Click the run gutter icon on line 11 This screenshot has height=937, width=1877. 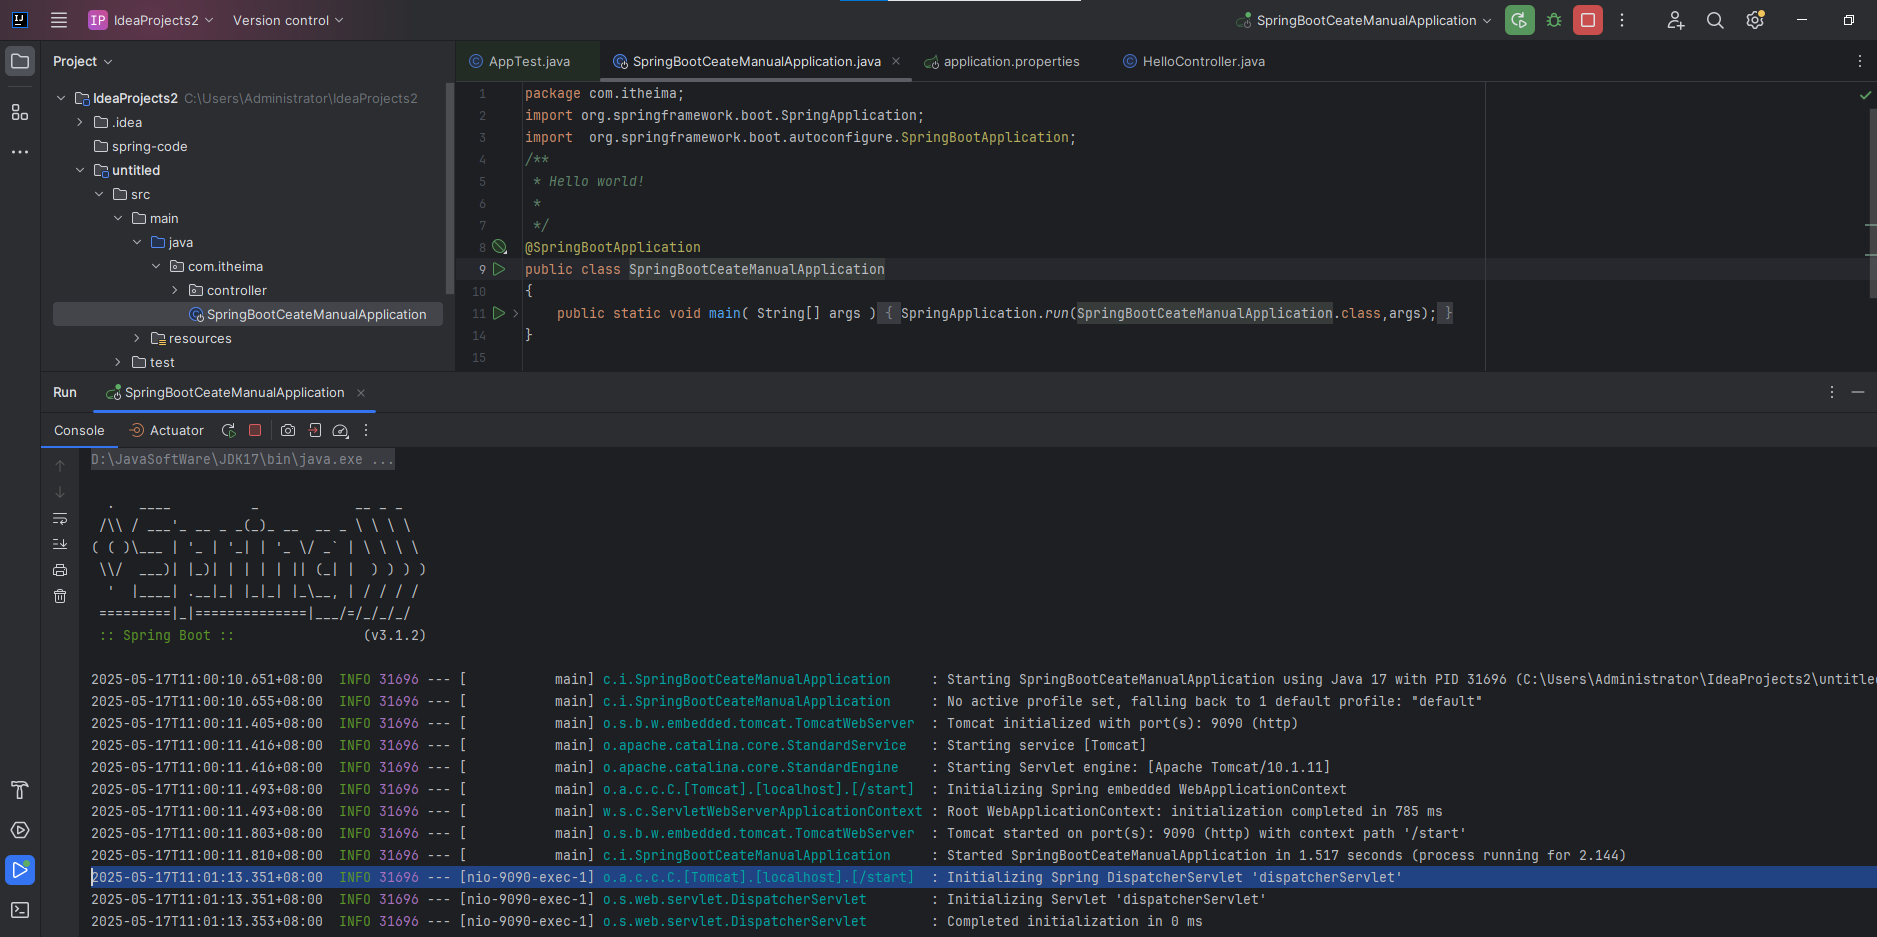(499, 313)
